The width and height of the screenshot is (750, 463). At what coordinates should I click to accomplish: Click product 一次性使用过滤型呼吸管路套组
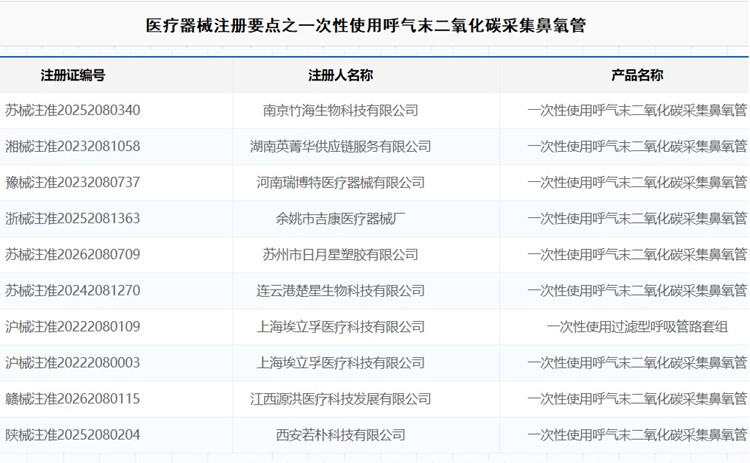pos(637,327)
